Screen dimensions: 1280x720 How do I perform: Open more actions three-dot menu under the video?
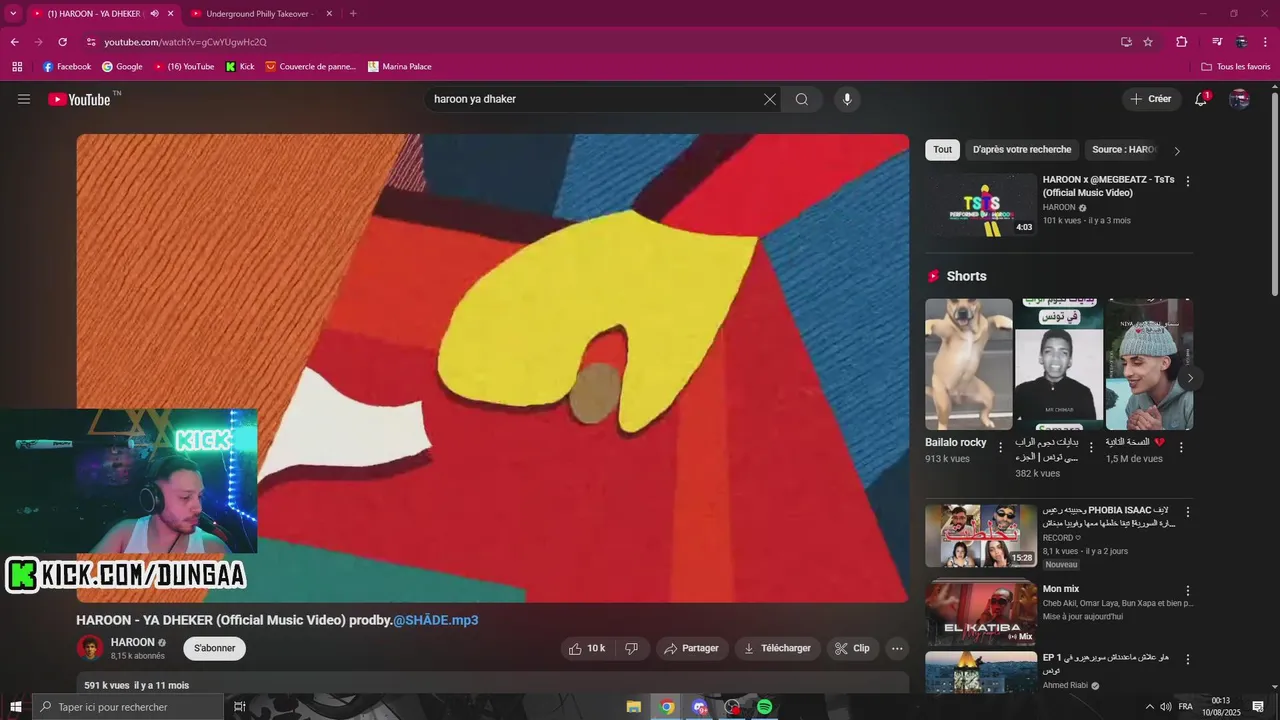897,648
